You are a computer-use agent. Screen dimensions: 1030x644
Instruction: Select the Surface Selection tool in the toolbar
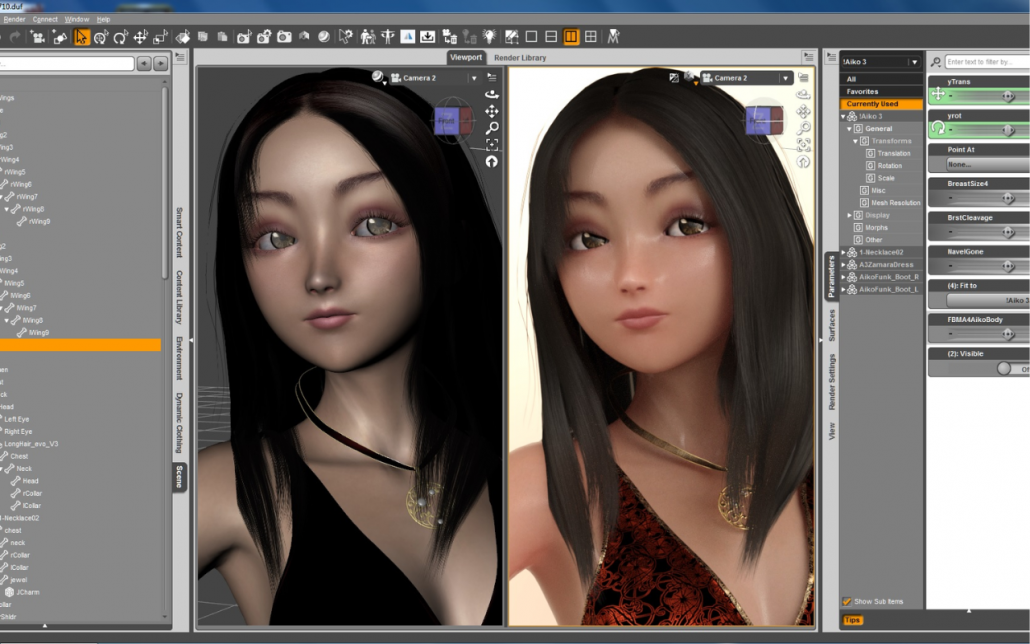click(182, 38)
